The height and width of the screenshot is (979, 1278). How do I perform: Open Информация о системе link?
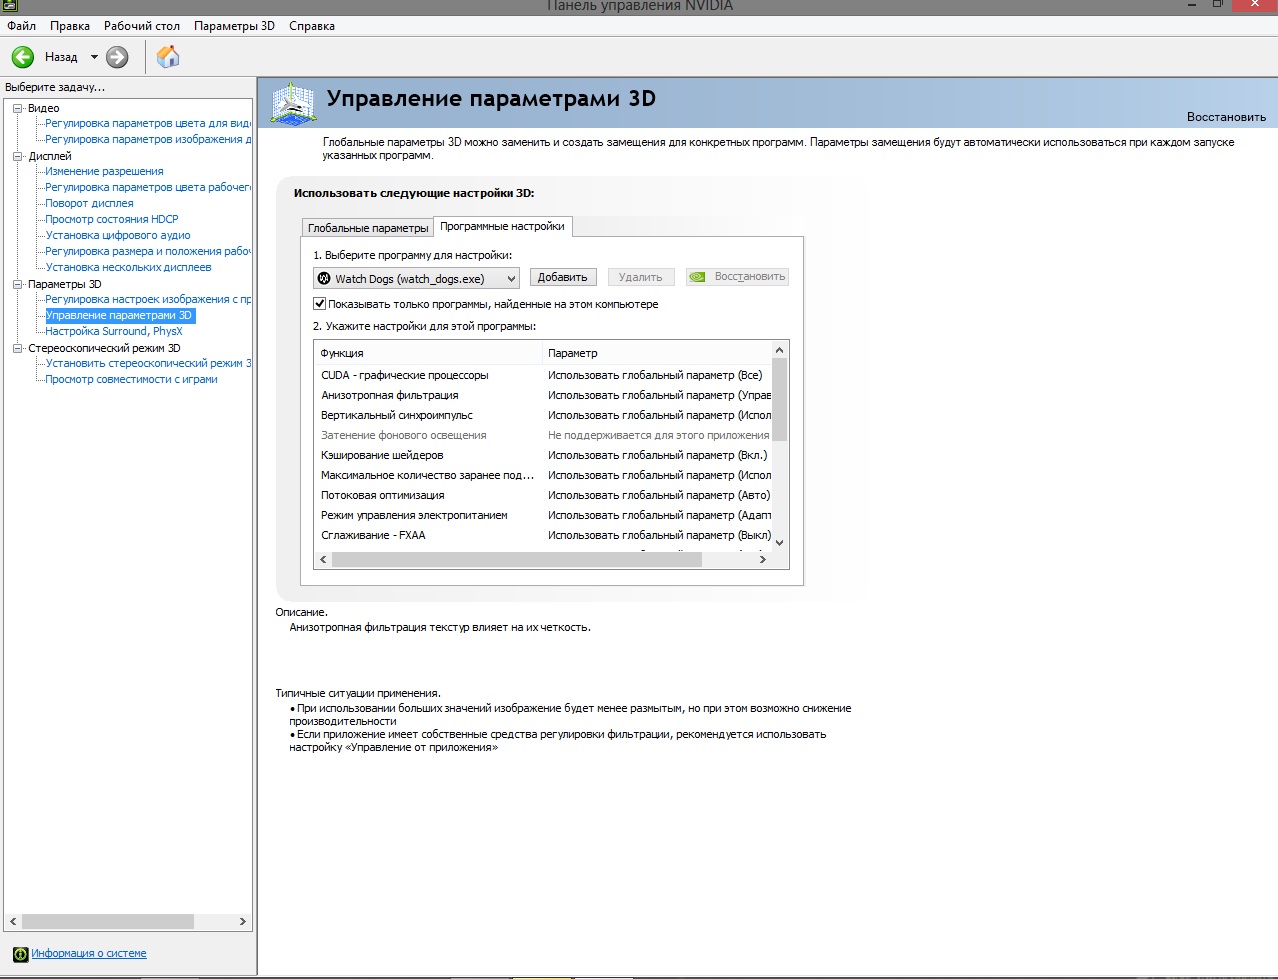pos(89,954)
